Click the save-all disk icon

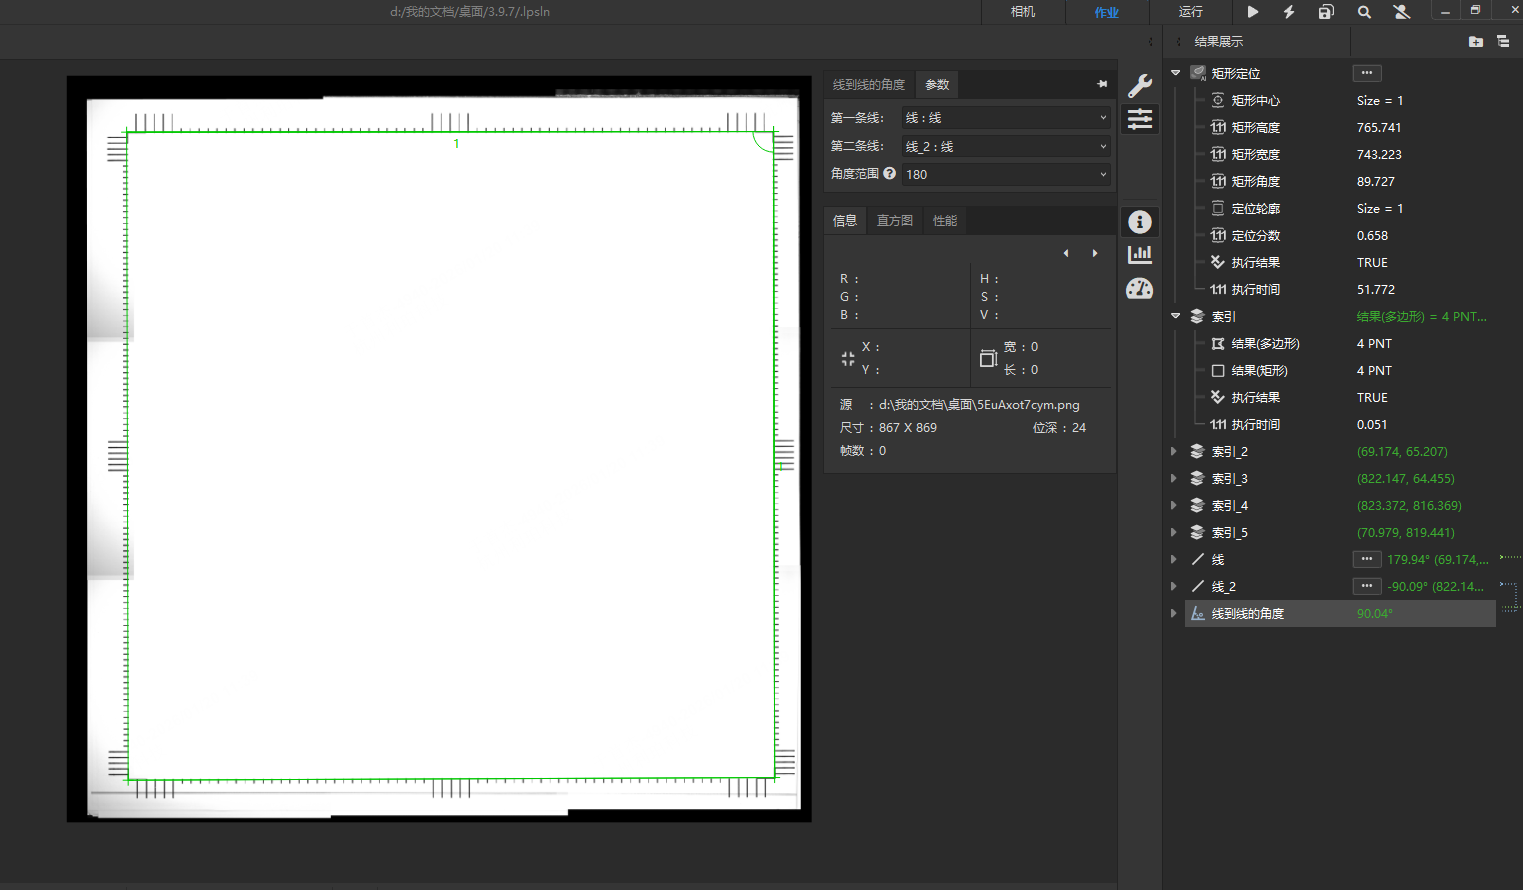click(1326, 12)
